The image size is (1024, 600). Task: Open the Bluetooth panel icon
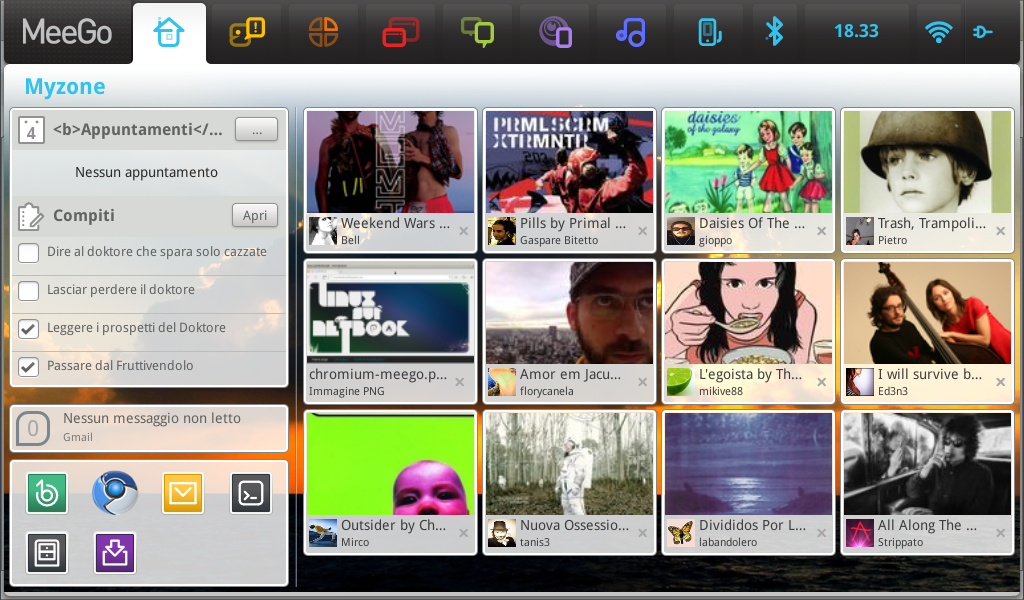click(775, 31)
